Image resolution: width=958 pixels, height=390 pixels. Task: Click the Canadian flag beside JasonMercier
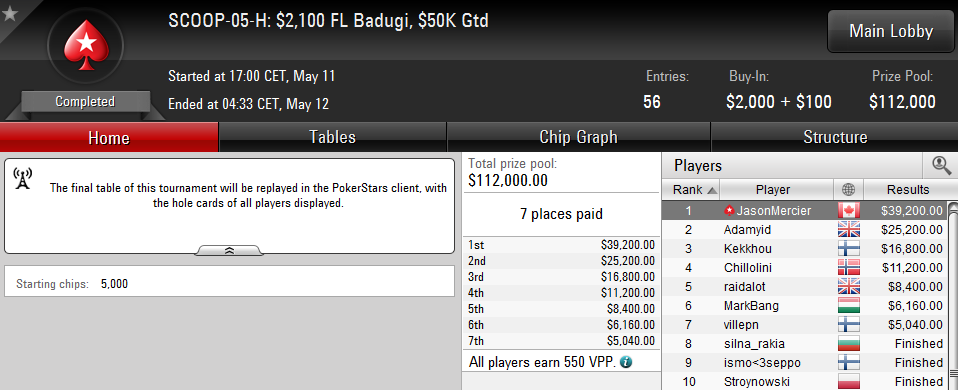[x=849, y=211]
